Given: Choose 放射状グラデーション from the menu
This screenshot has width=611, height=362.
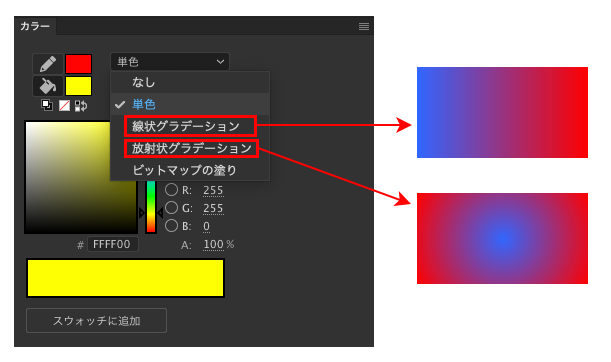Looking at the screenshot, I should tap(191, 148).
